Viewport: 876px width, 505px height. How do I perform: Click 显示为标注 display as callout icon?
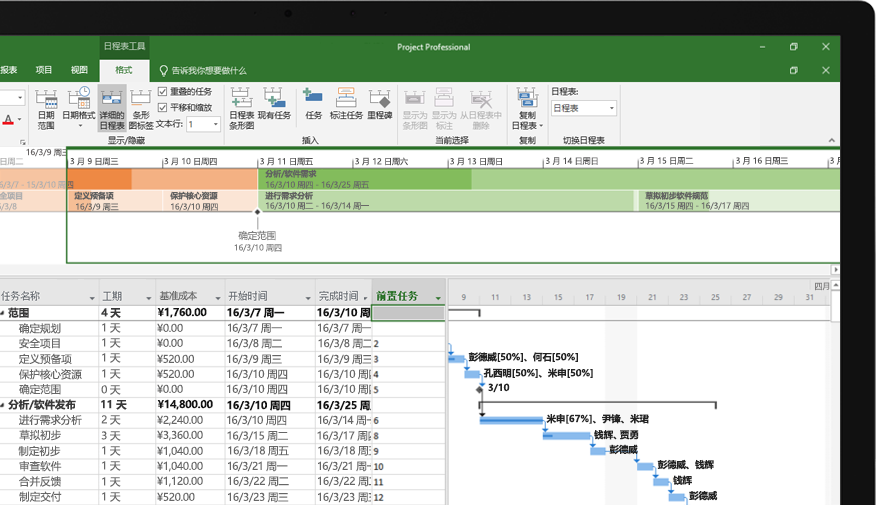(x=444, y=97)
